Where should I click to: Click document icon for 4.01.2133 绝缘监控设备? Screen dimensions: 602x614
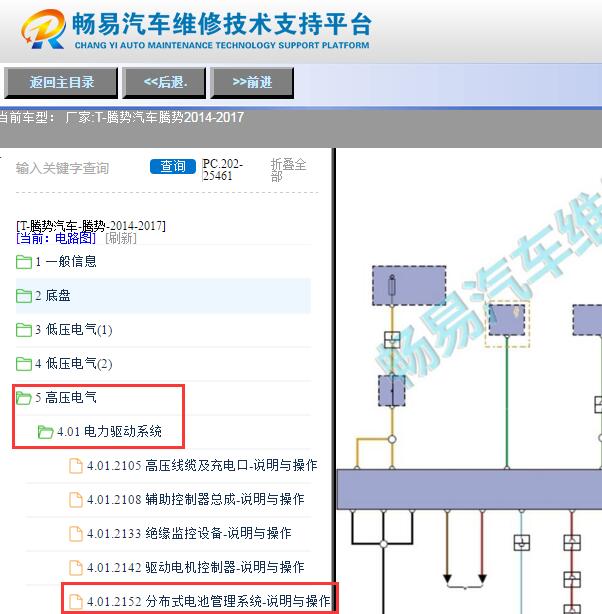[x=76, y=534]
